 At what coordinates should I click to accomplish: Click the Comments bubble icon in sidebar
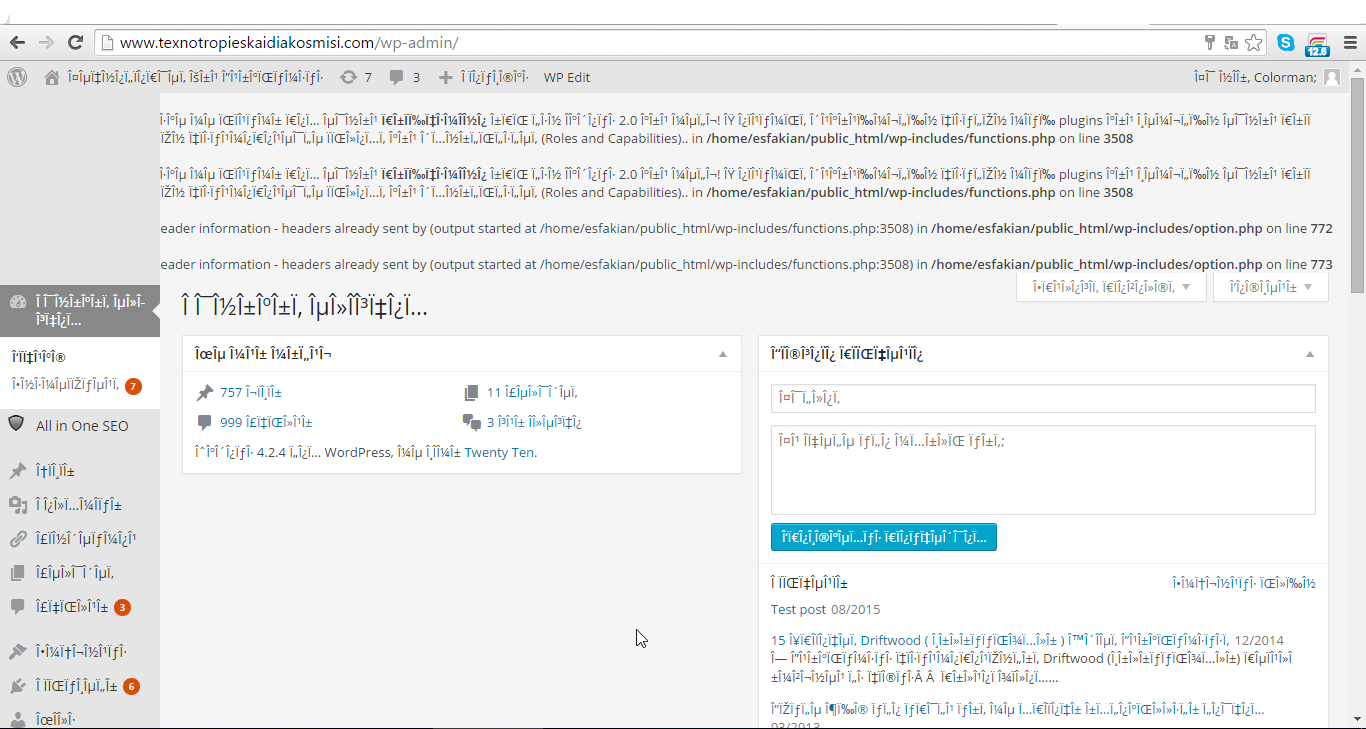[17, 606]
